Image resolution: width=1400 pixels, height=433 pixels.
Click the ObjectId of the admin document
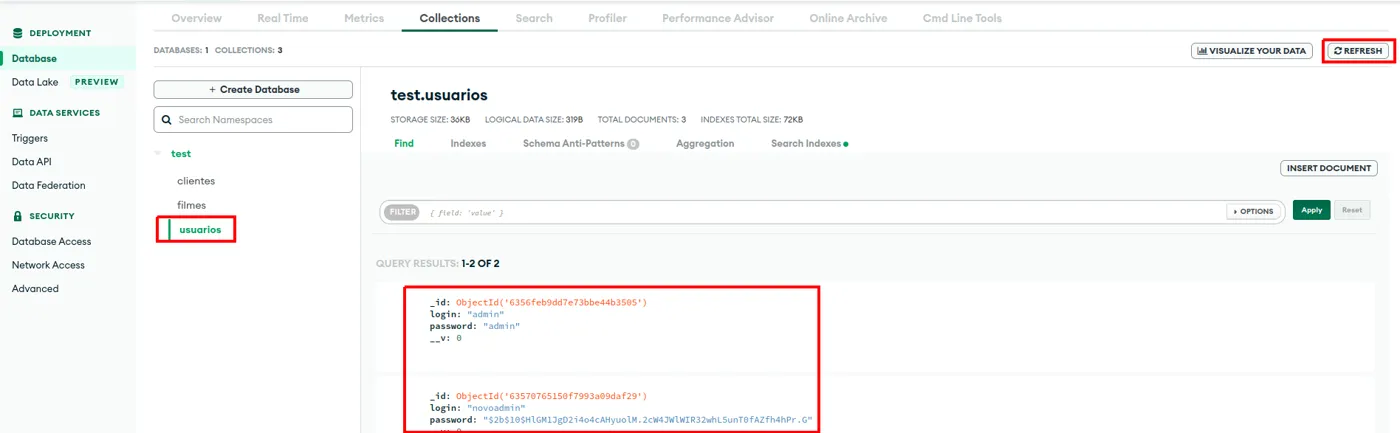(x=551, y=302)
